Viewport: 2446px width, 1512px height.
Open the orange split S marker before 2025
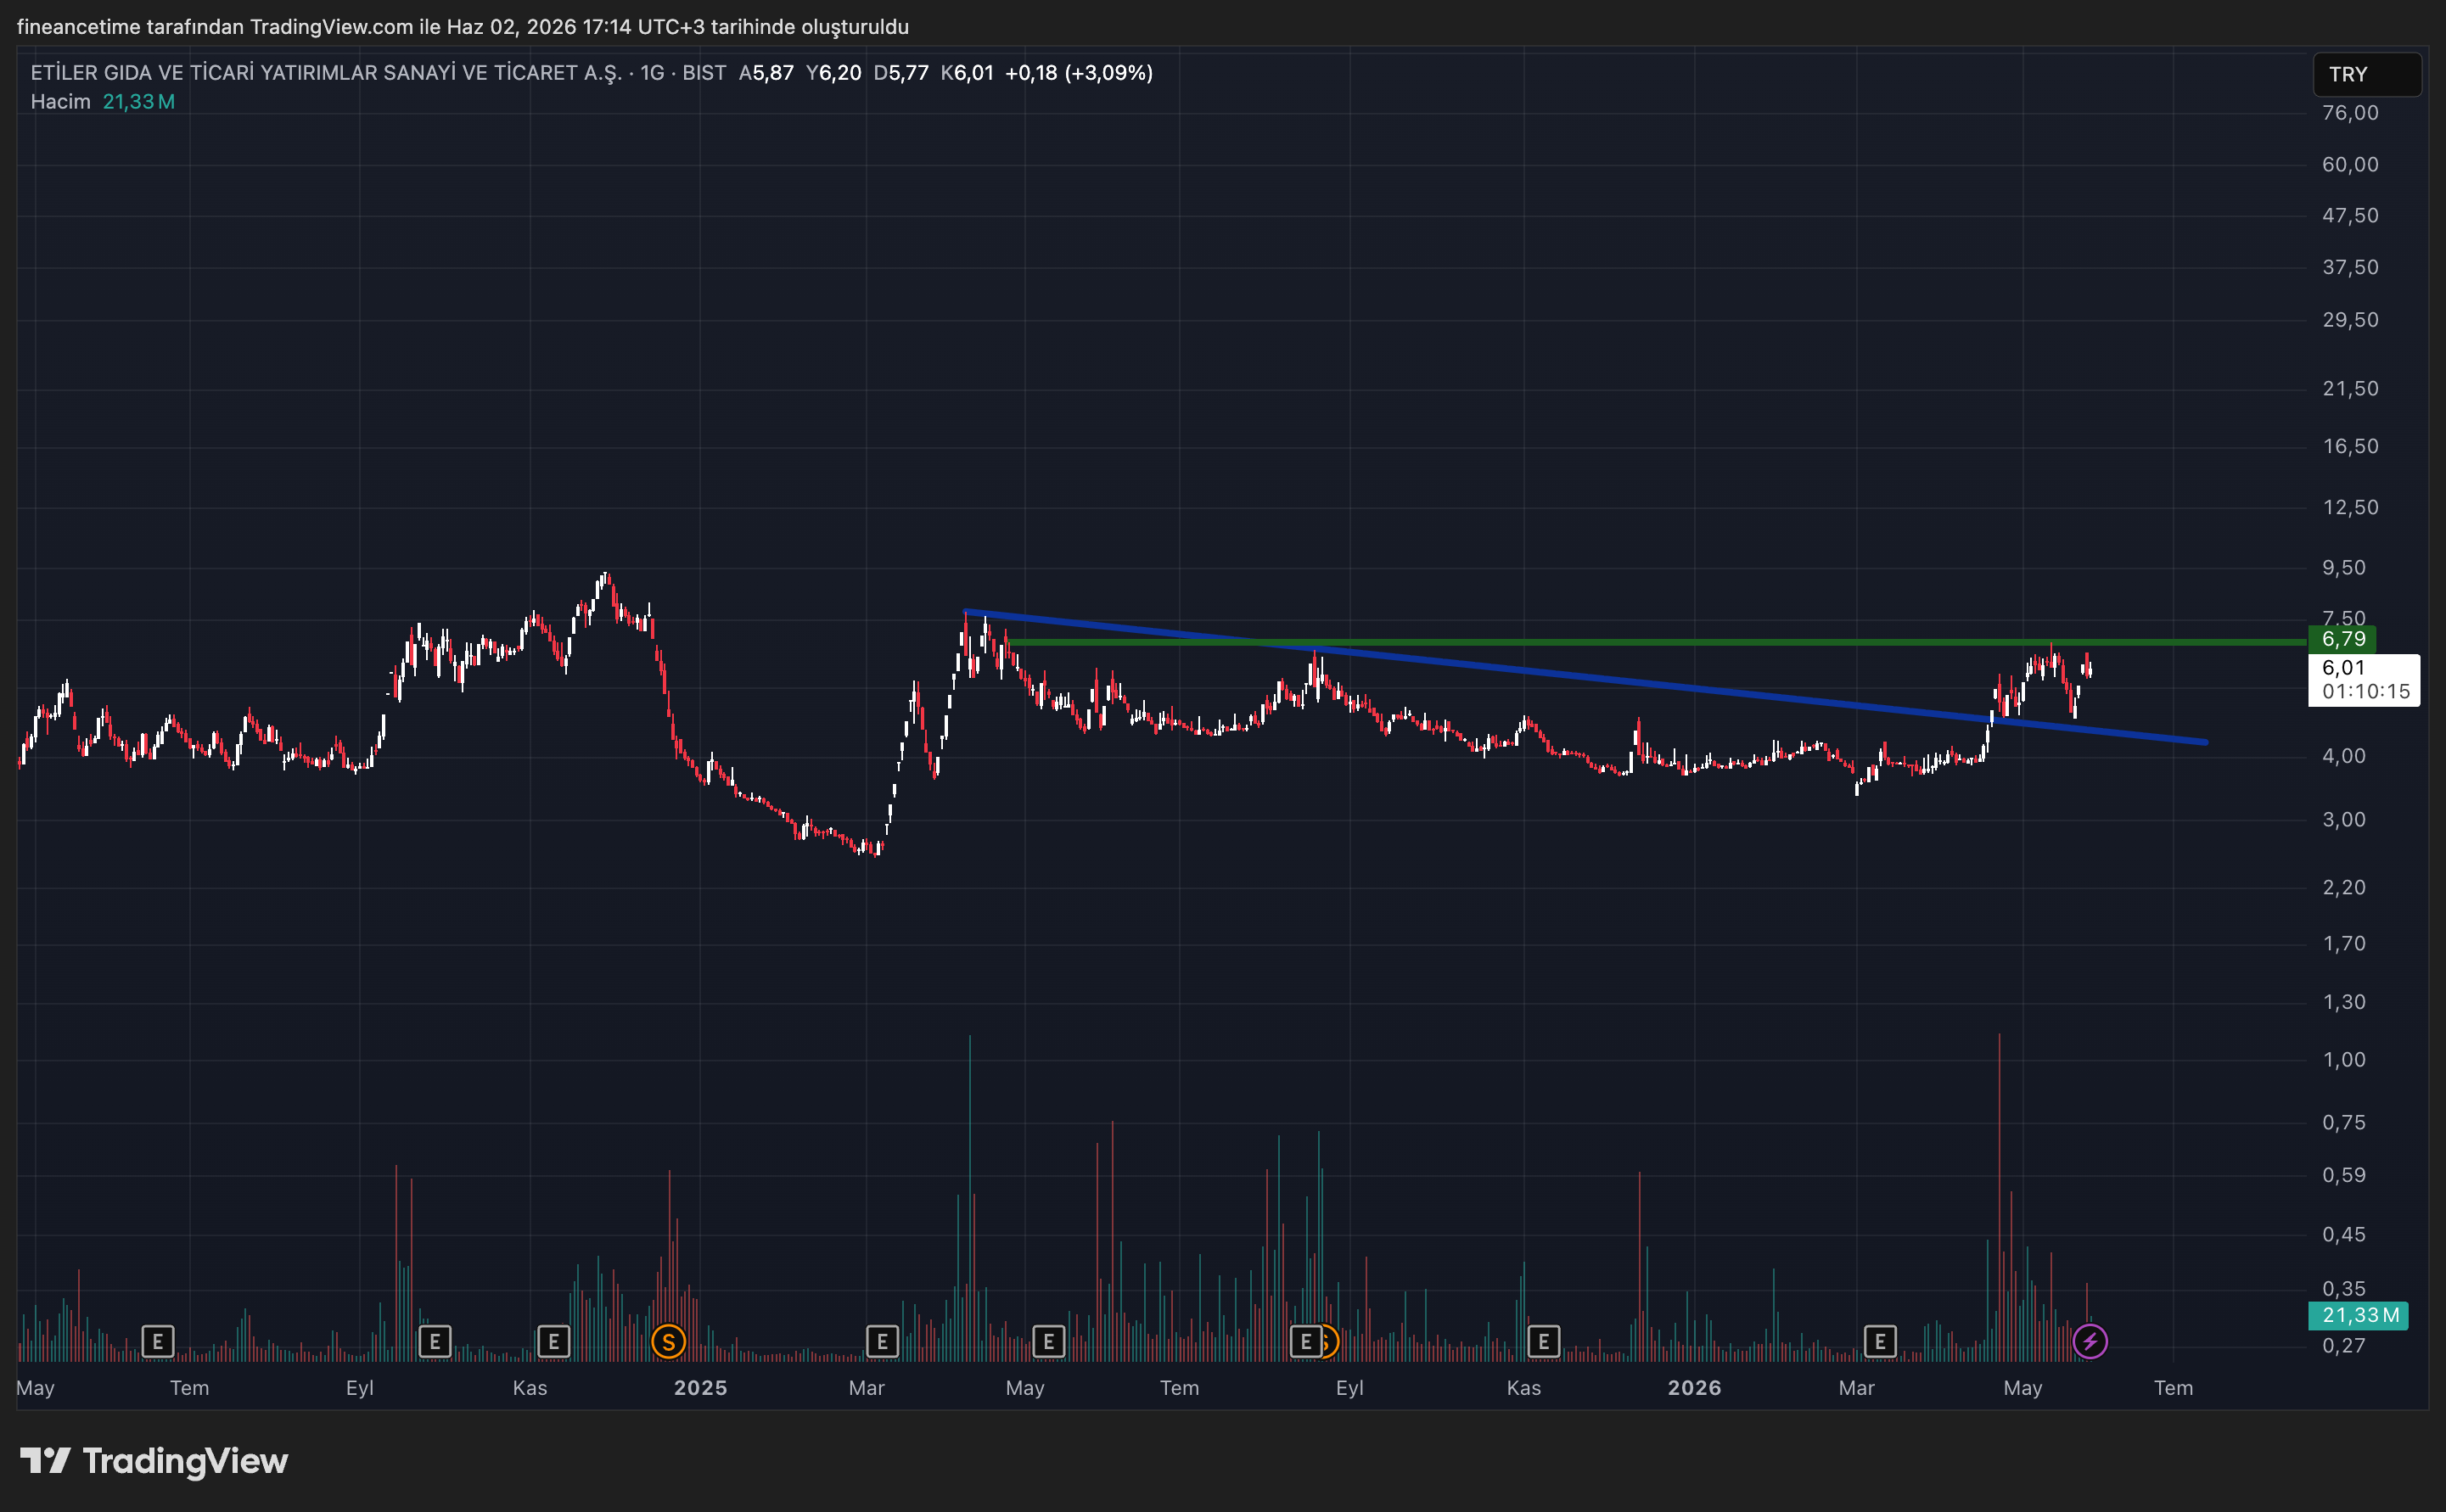[x=668, y=1341]
